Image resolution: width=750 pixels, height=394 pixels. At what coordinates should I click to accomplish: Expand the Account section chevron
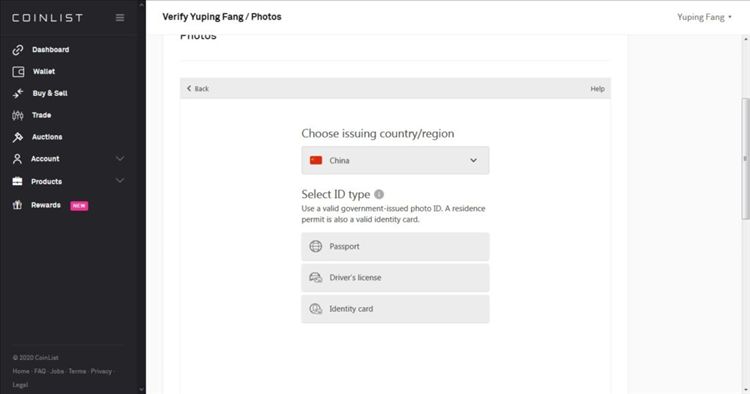[120, 158]
